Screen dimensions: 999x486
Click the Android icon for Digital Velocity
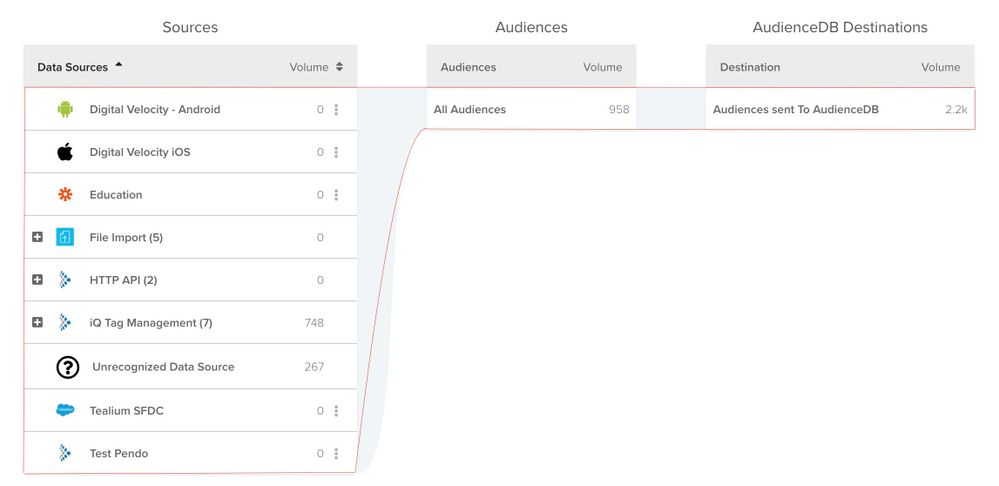[66, 110]
